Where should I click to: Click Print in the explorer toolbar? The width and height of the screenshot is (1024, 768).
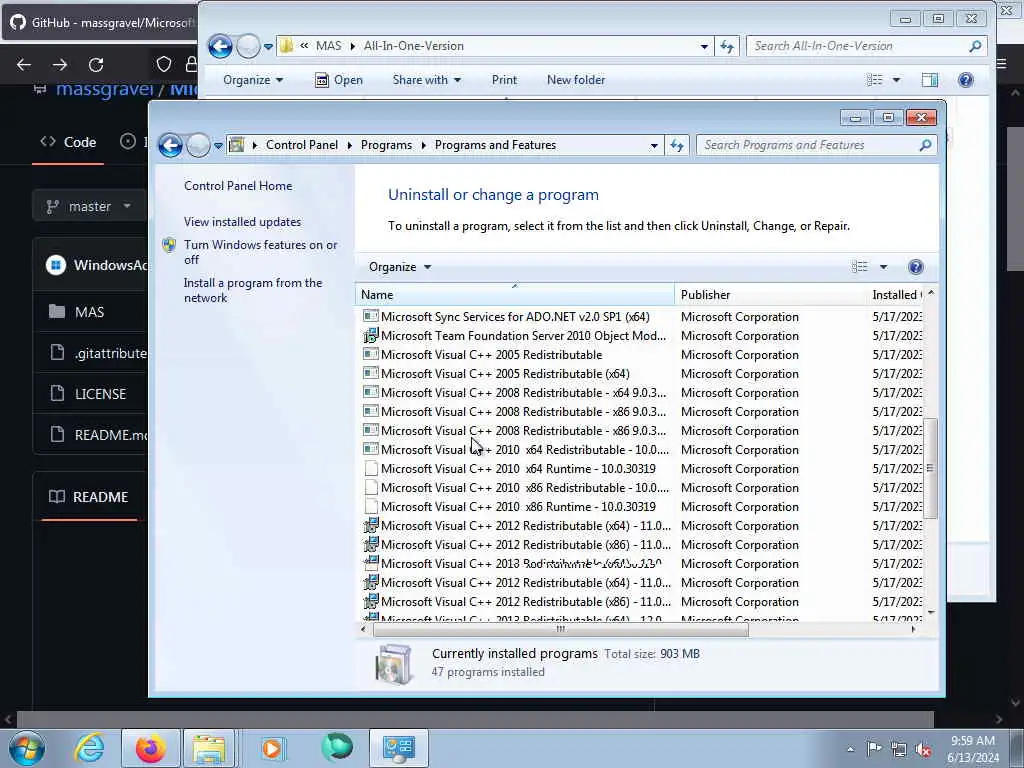tap(504, 80)
